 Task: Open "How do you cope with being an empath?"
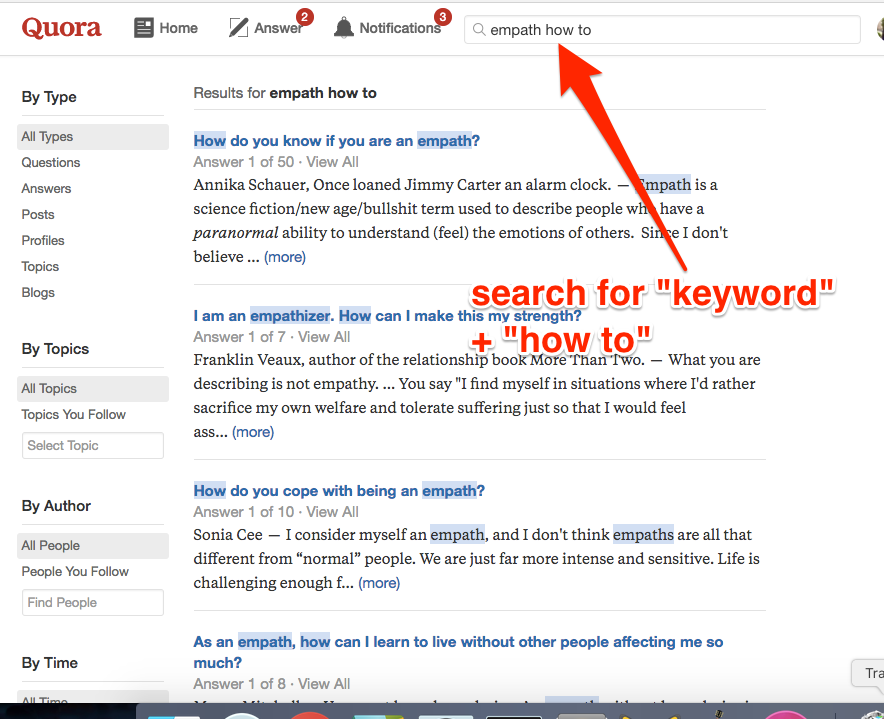pyautogui.click(x=339, y=491)
